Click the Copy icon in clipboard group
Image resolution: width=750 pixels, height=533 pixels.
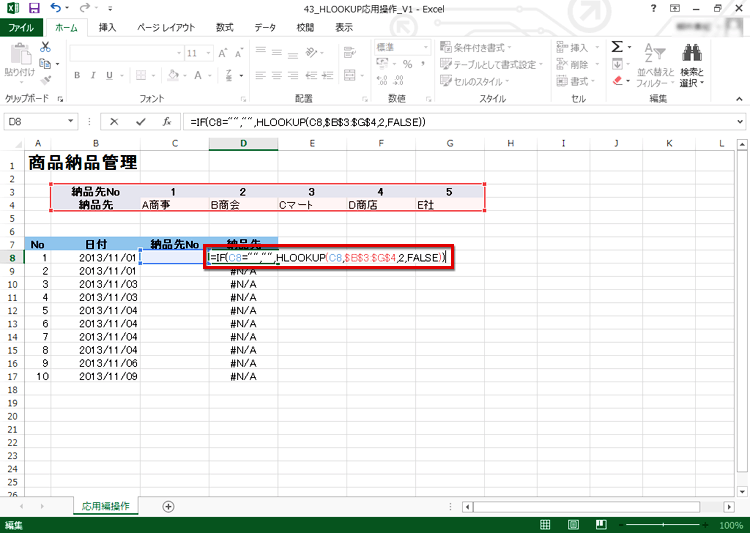tap(45, 63)
